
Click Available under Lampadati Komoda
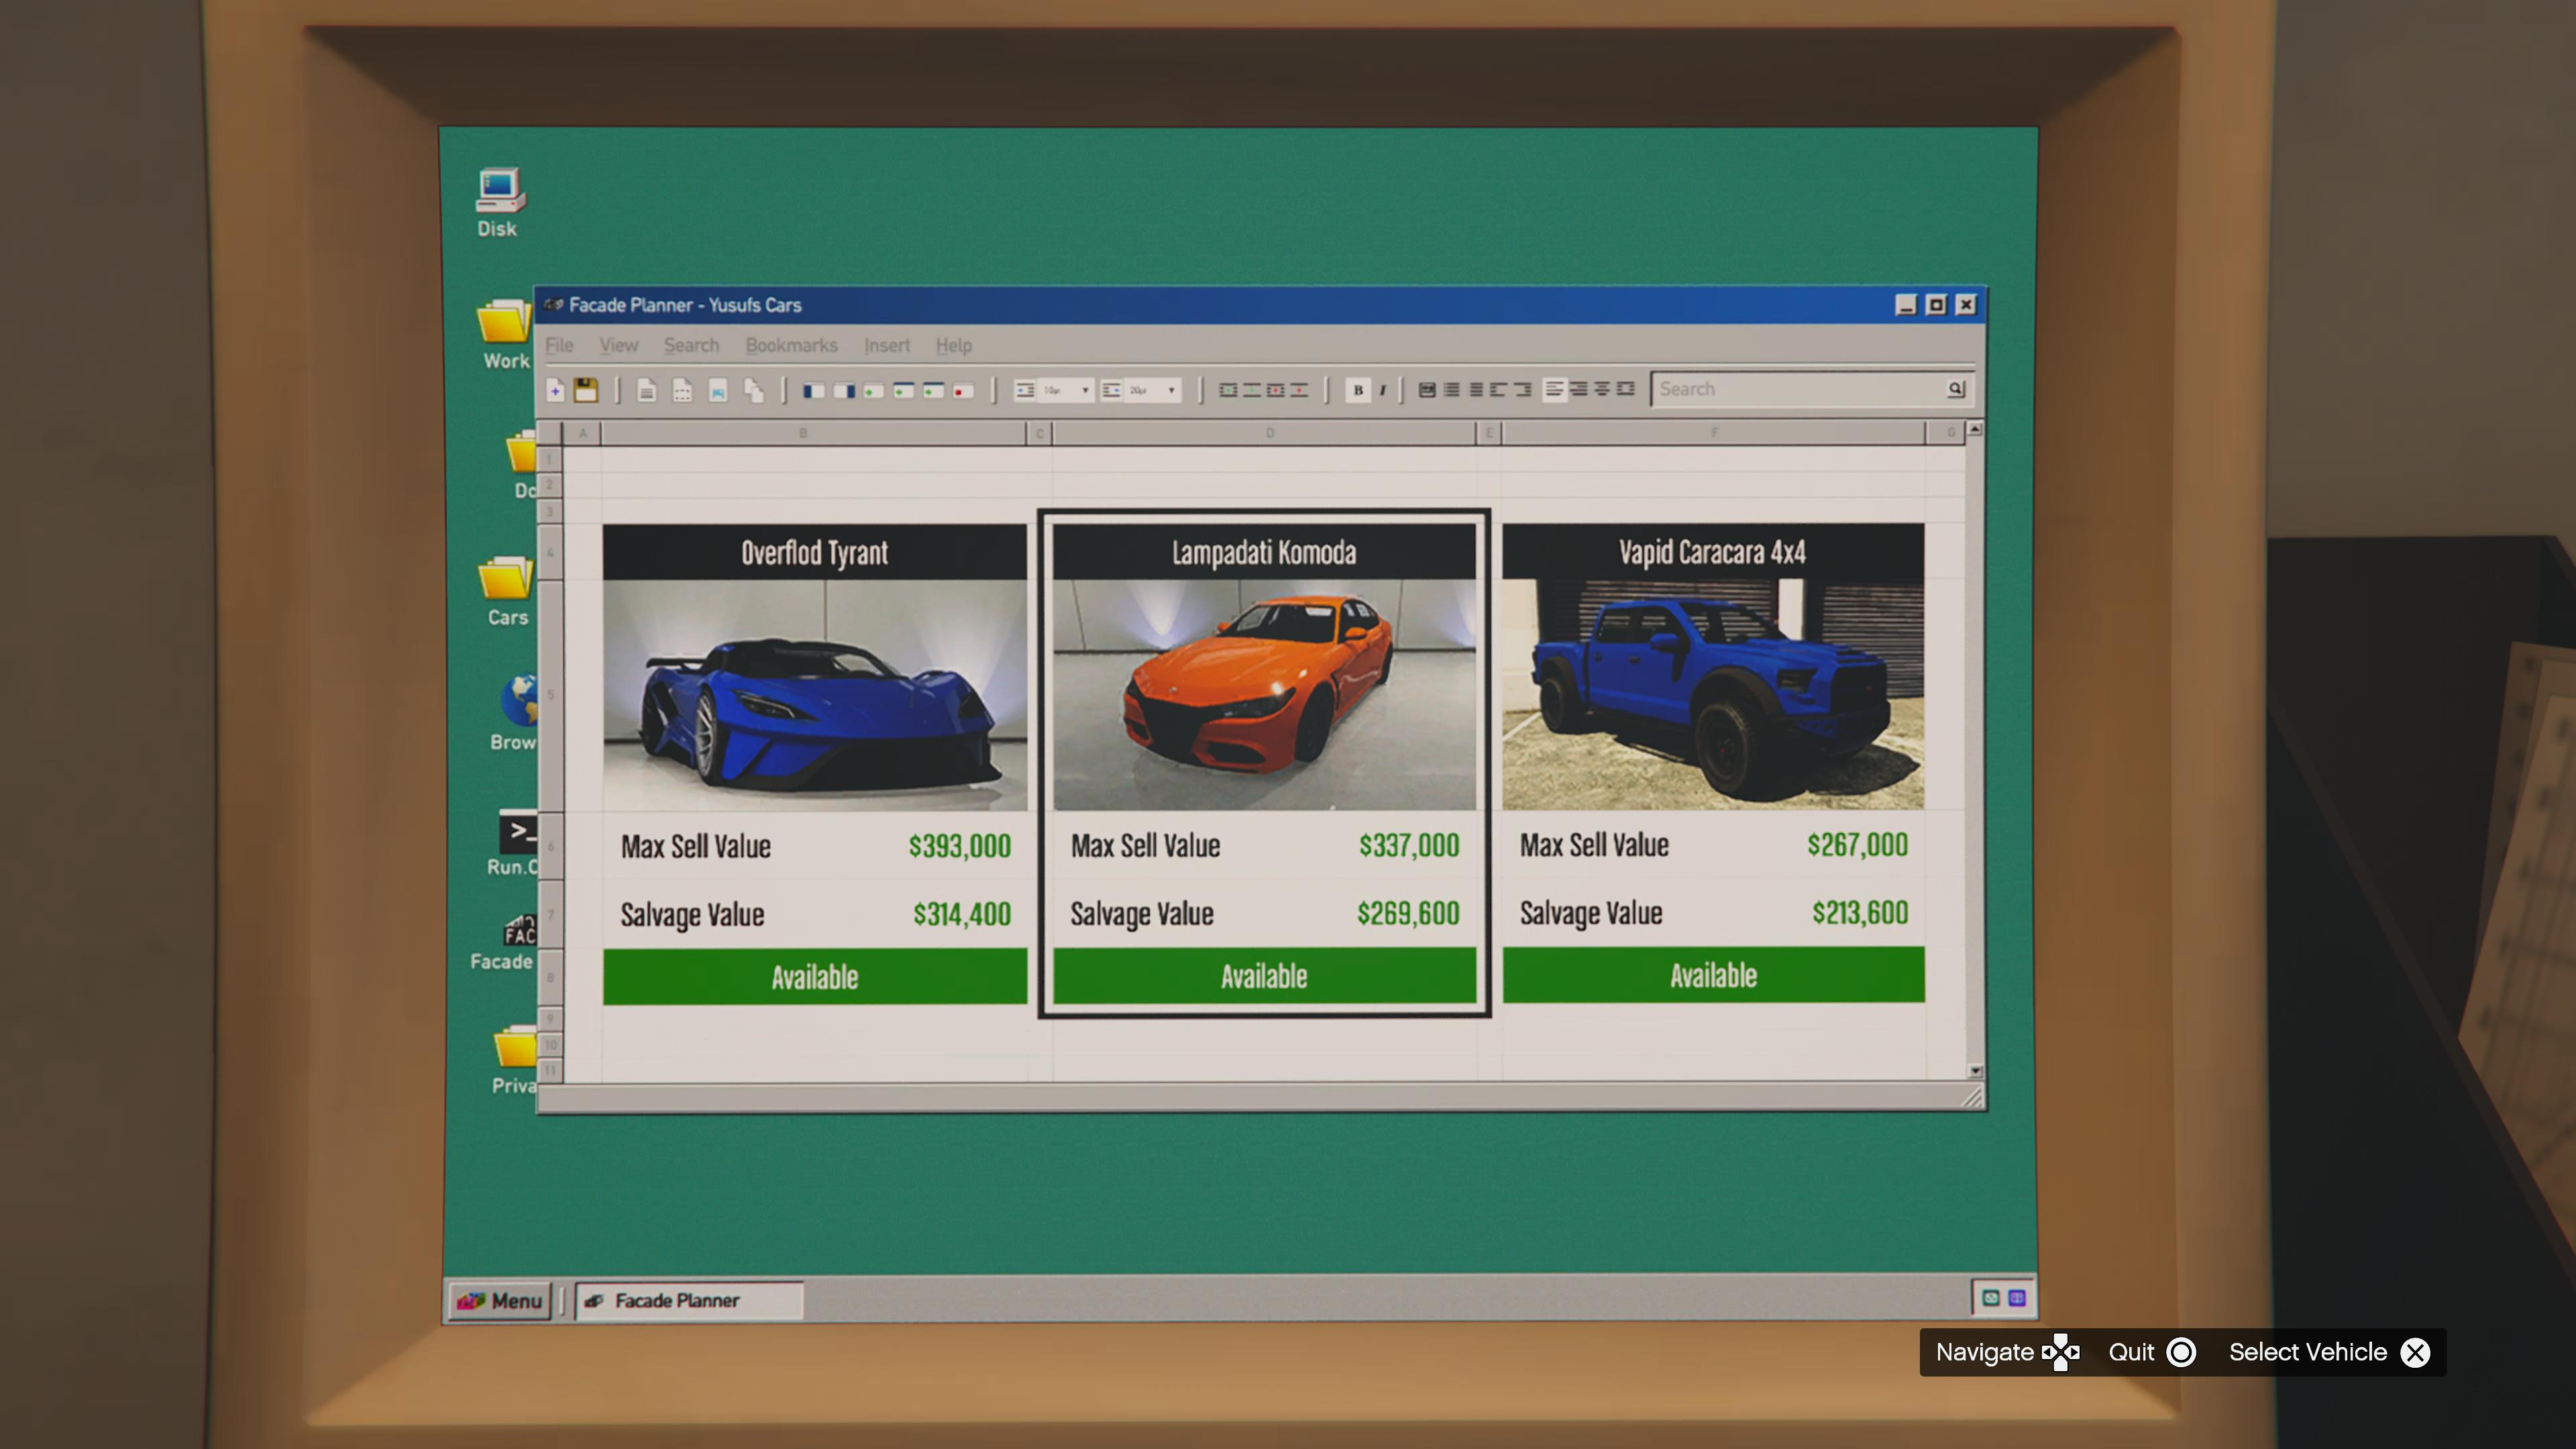tap(1264, 976)
